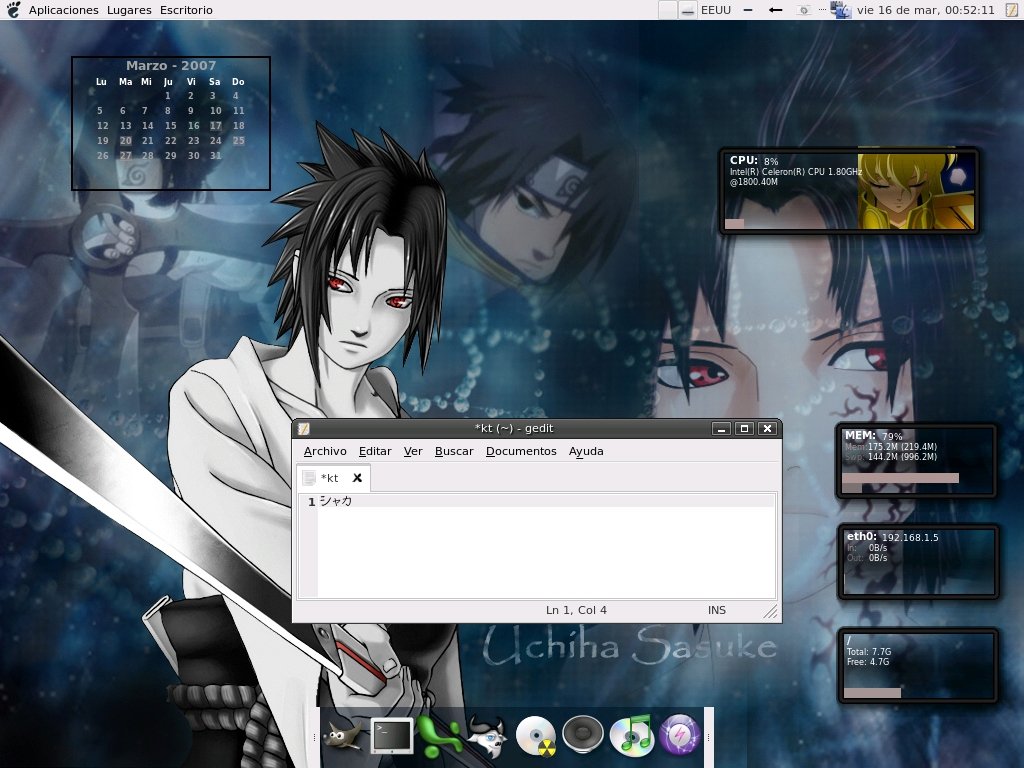Select day 17 in the calendar desklet
This screenshot has width=1024, height=768.
pyautogui.click(x=216, y=125)
